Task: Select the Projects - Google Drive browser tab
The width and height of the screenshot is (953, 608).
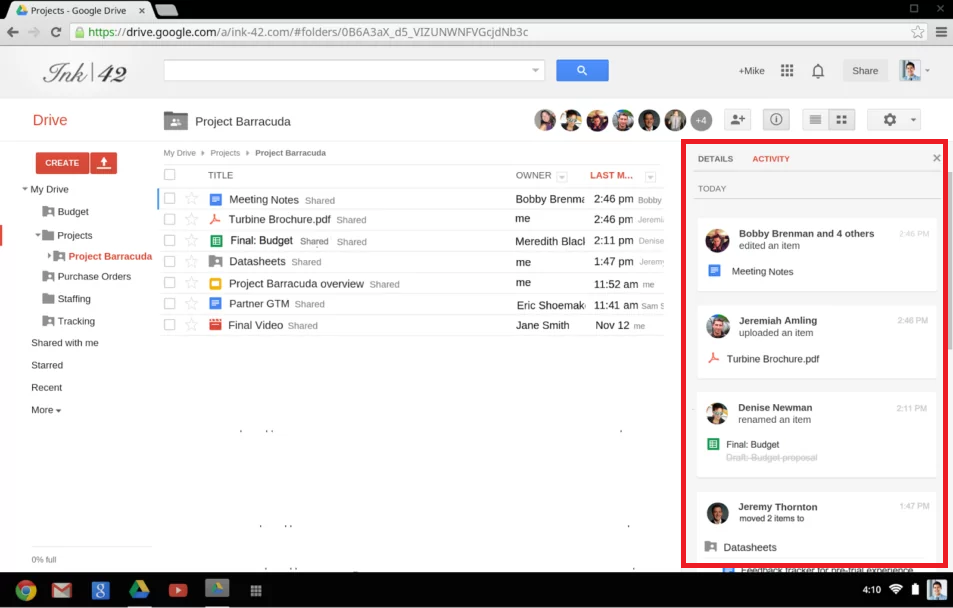Action: [x=79, y=10]
